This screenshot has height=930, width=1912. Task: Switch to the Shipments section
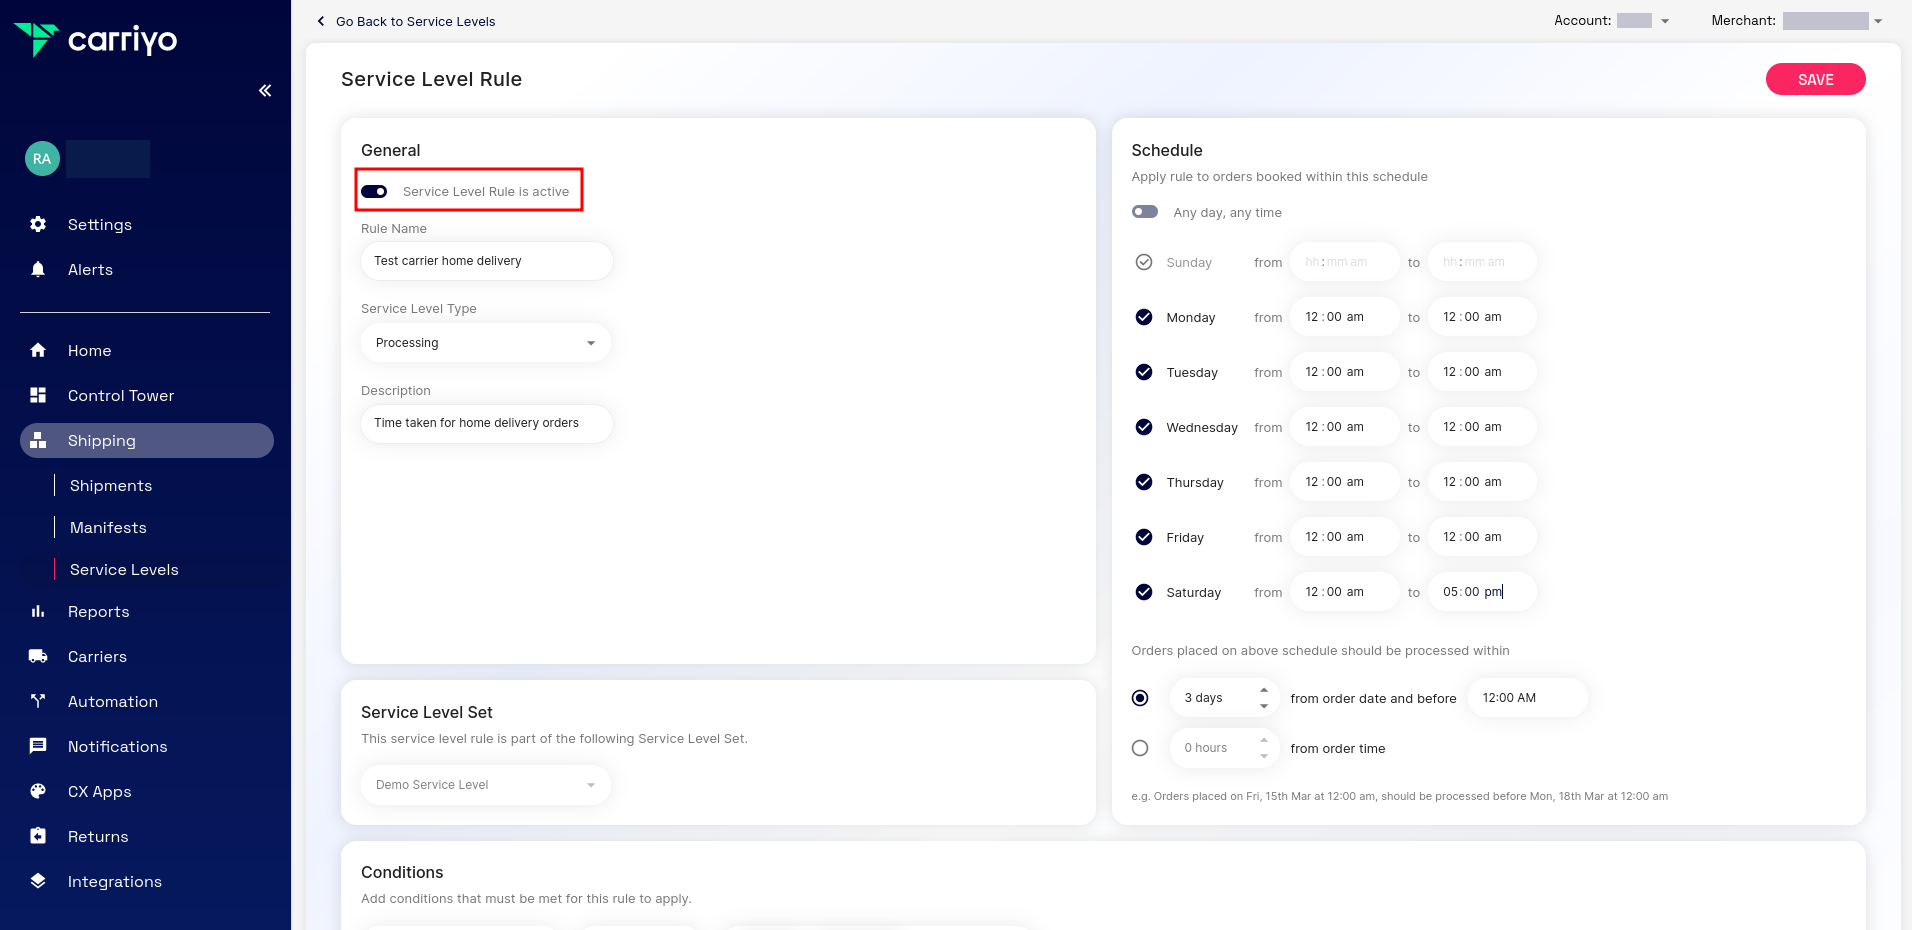click(110, 485)
